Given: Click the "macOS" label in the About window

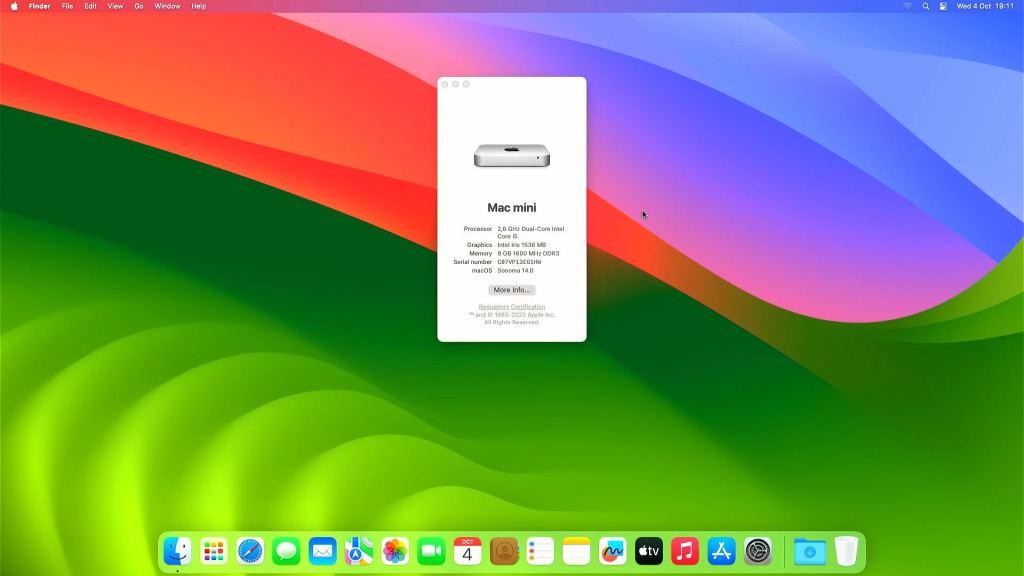Looking at the screenshot, I should [x=482, y=270].
